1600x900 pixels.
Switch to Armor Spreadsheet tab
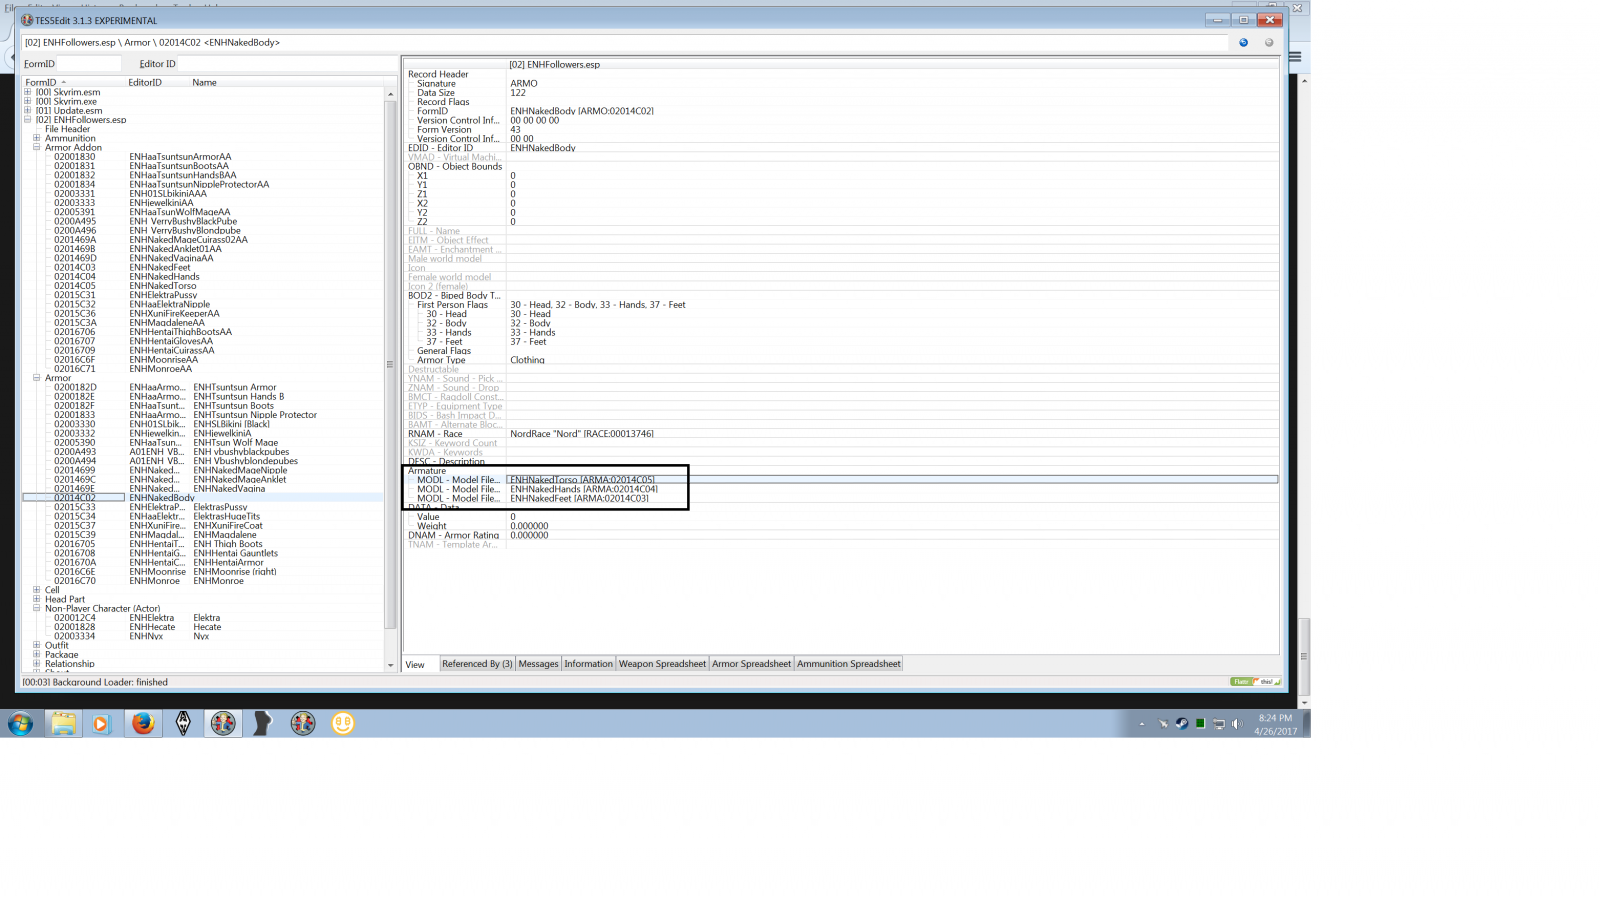751,664
